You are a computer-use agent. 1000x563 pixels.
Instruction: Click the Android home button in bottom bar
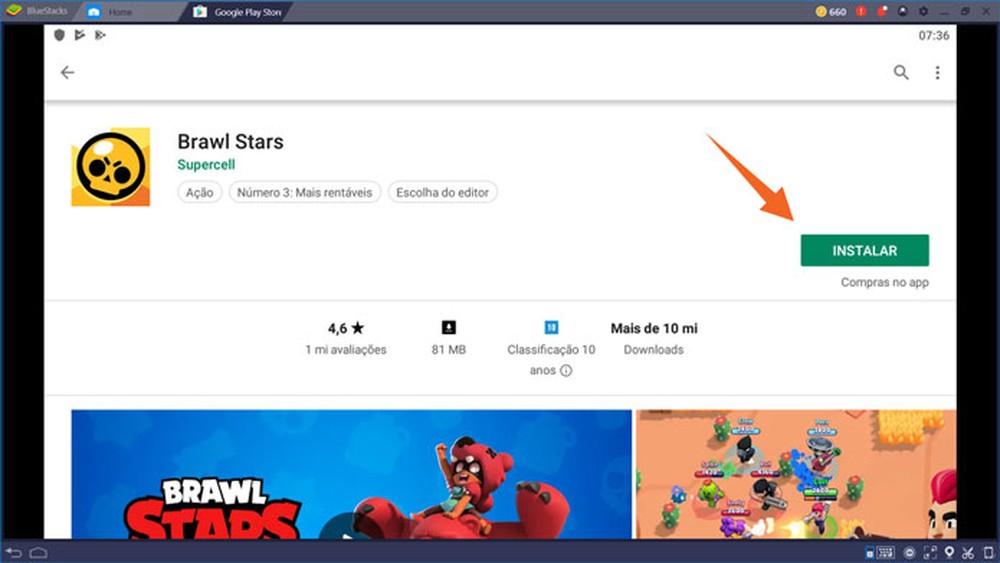click(38, 552)
